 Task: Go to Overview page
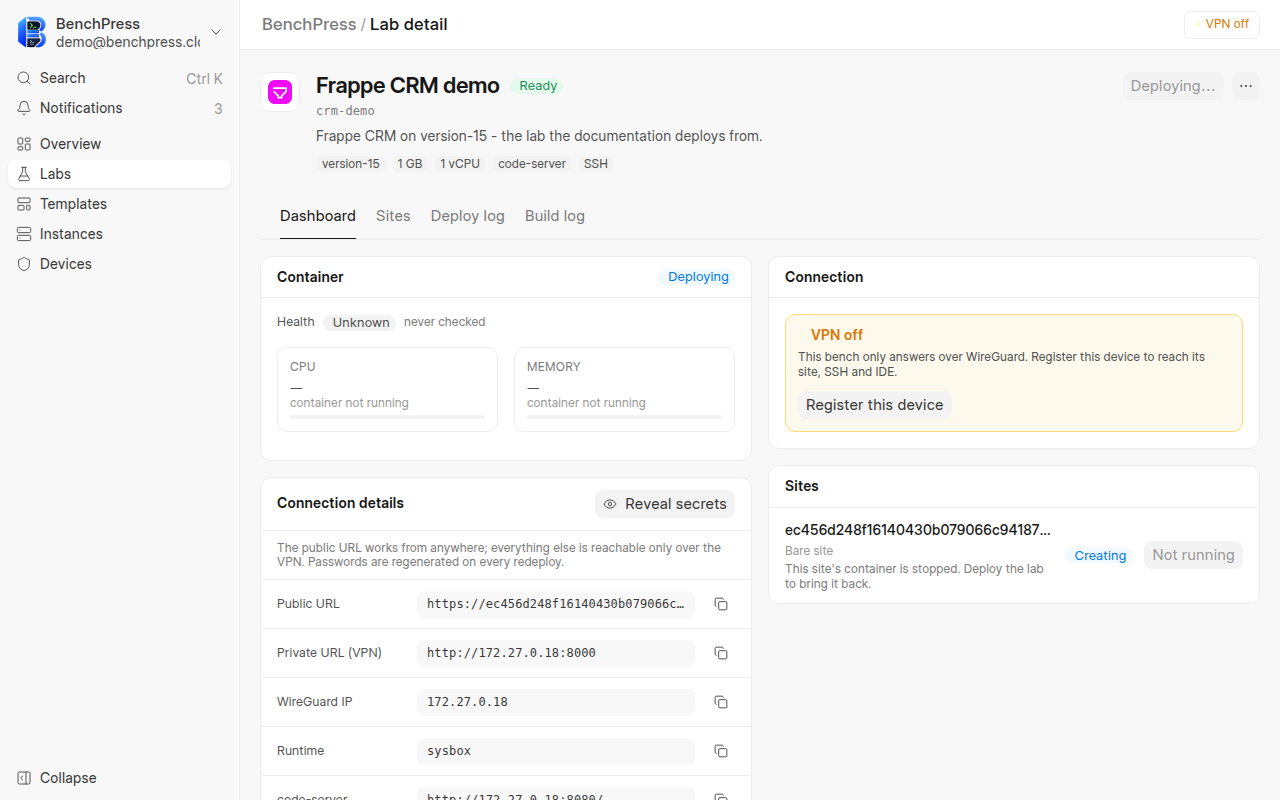coord(119,144)
